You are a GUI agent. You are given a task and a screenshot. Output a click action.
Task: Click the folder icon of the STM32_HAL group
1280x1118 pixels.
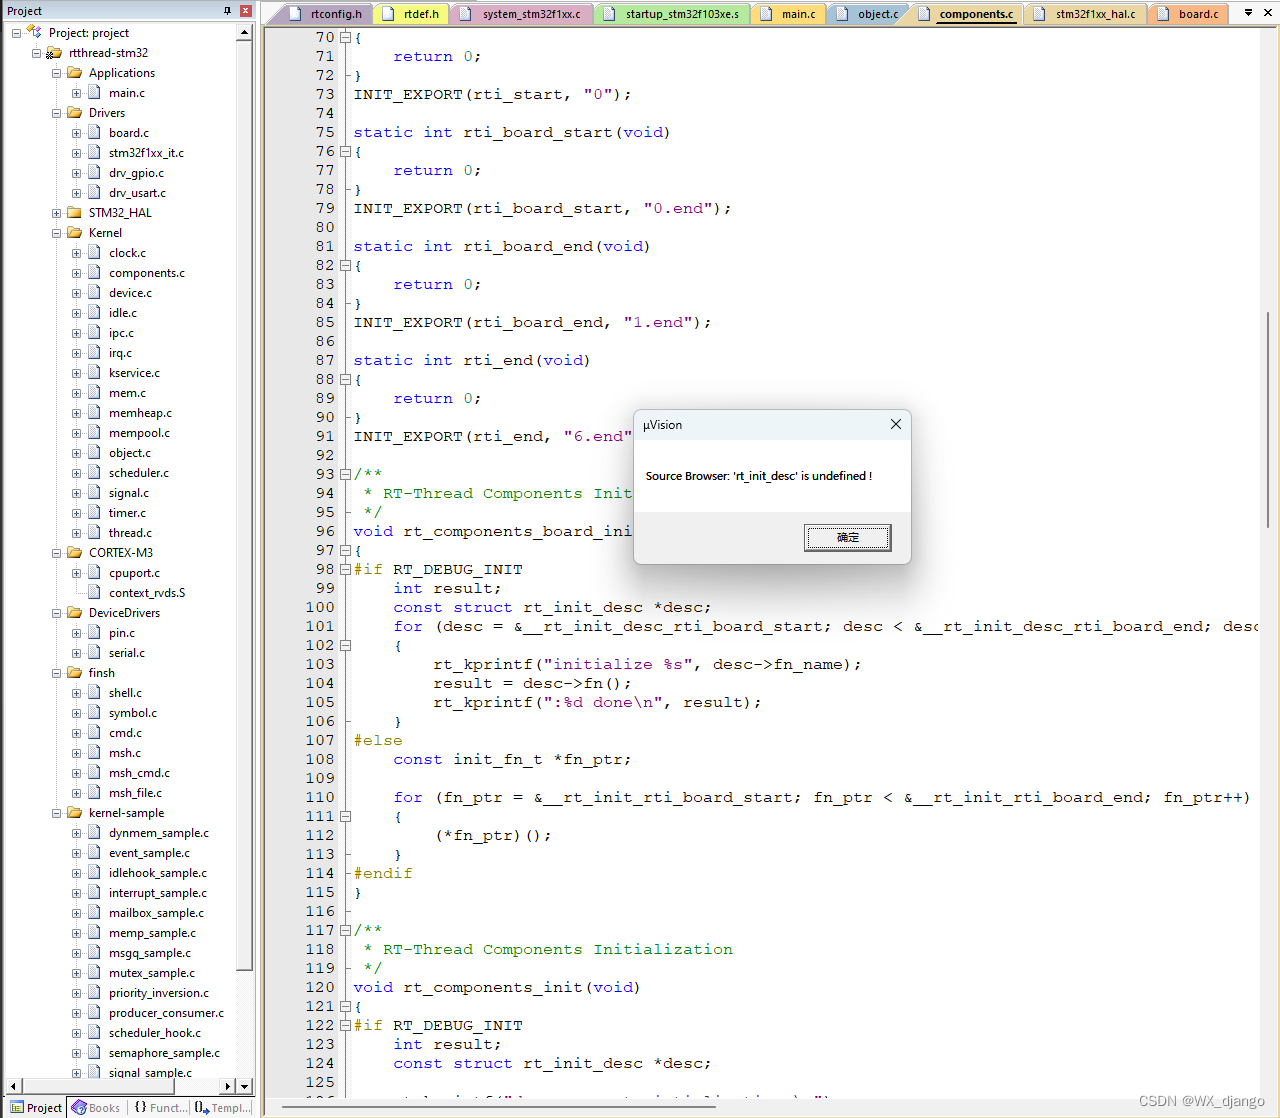pyautogui.click(x=74, y=212)
